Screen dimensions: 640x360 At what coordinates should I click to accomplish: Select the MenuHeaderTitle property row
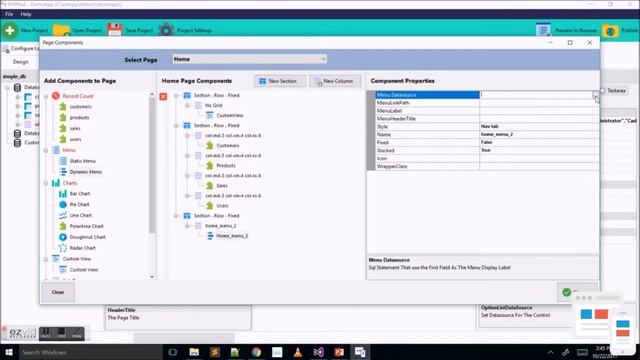pos(487,119)
